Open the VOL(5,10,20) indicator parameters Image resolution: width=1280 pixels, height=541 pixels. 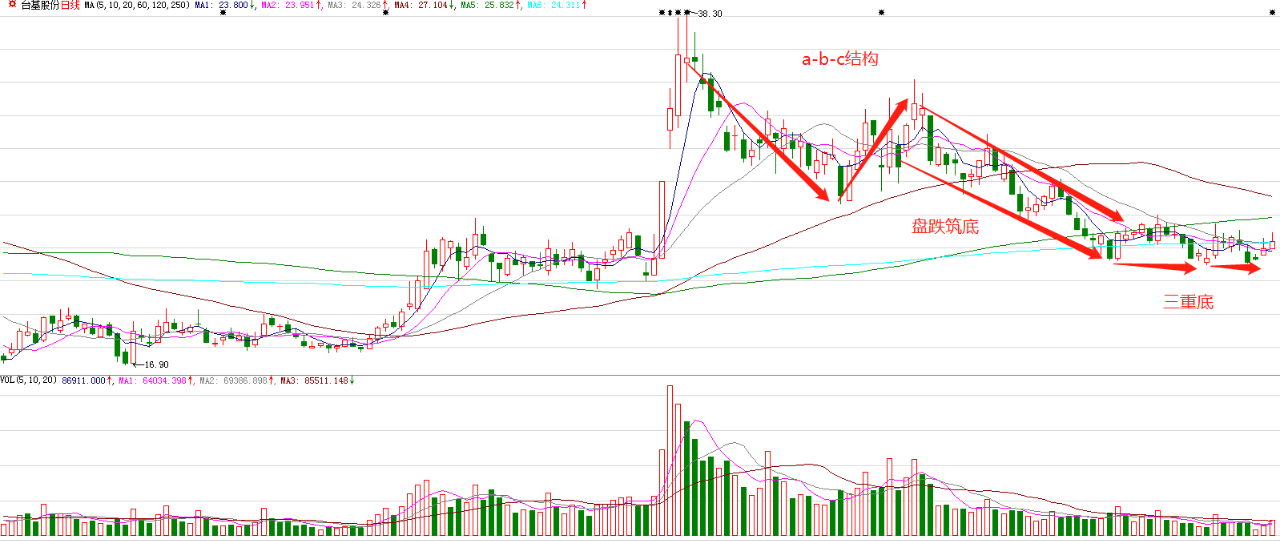point(29,381)
